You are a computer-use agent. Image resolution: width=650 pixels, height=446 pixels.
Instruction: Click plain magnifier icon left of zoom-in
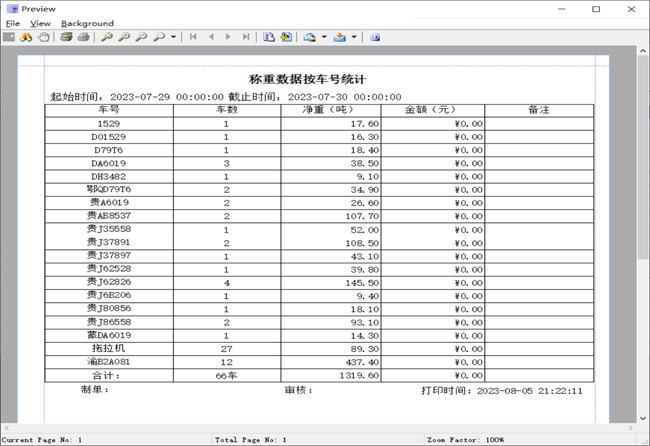pyautogui.click(x=107, y=37)
